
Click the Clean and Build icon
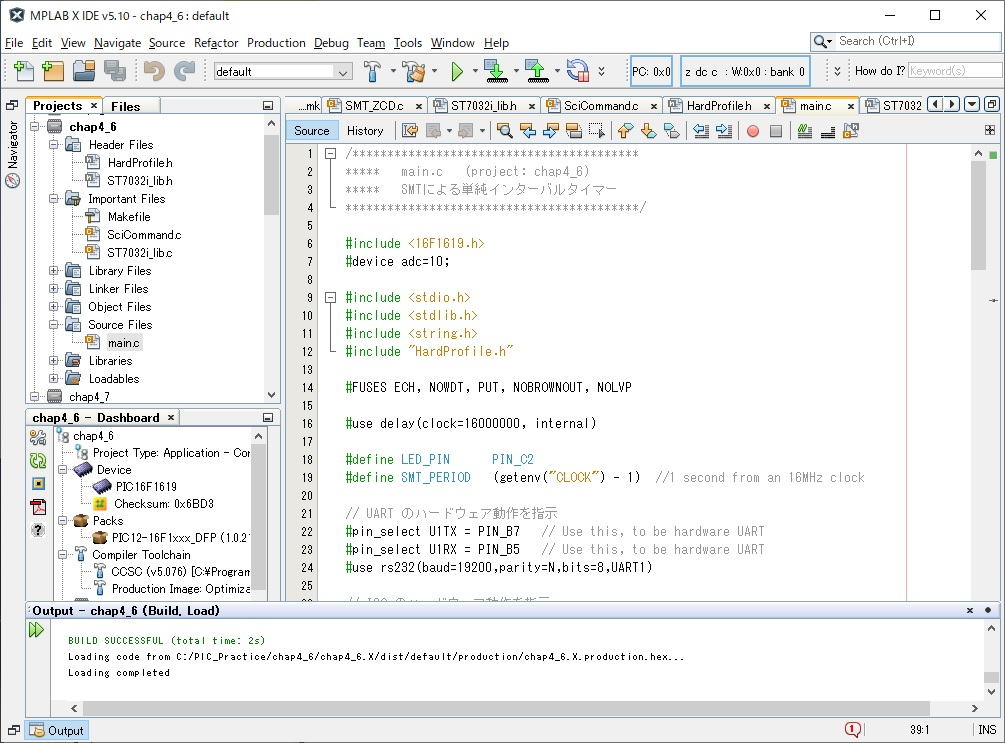pos(413,71)
